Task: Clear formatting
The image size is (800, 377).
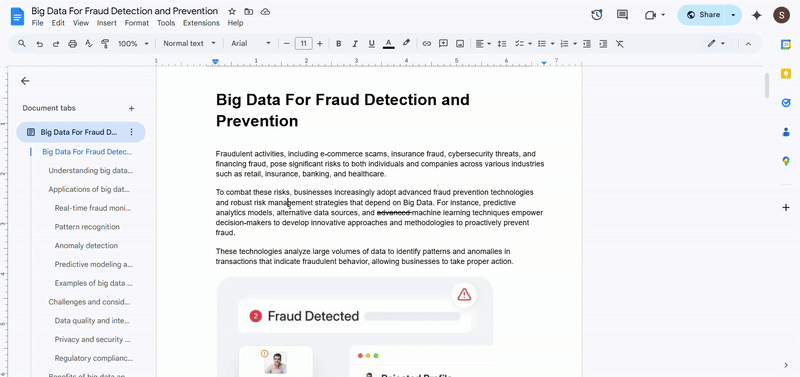Action: [619, 44]
